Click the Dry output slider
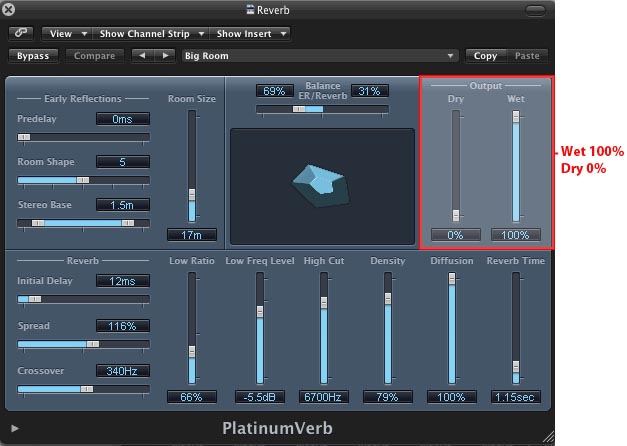 pyautogui.click(x=456, y=165)
